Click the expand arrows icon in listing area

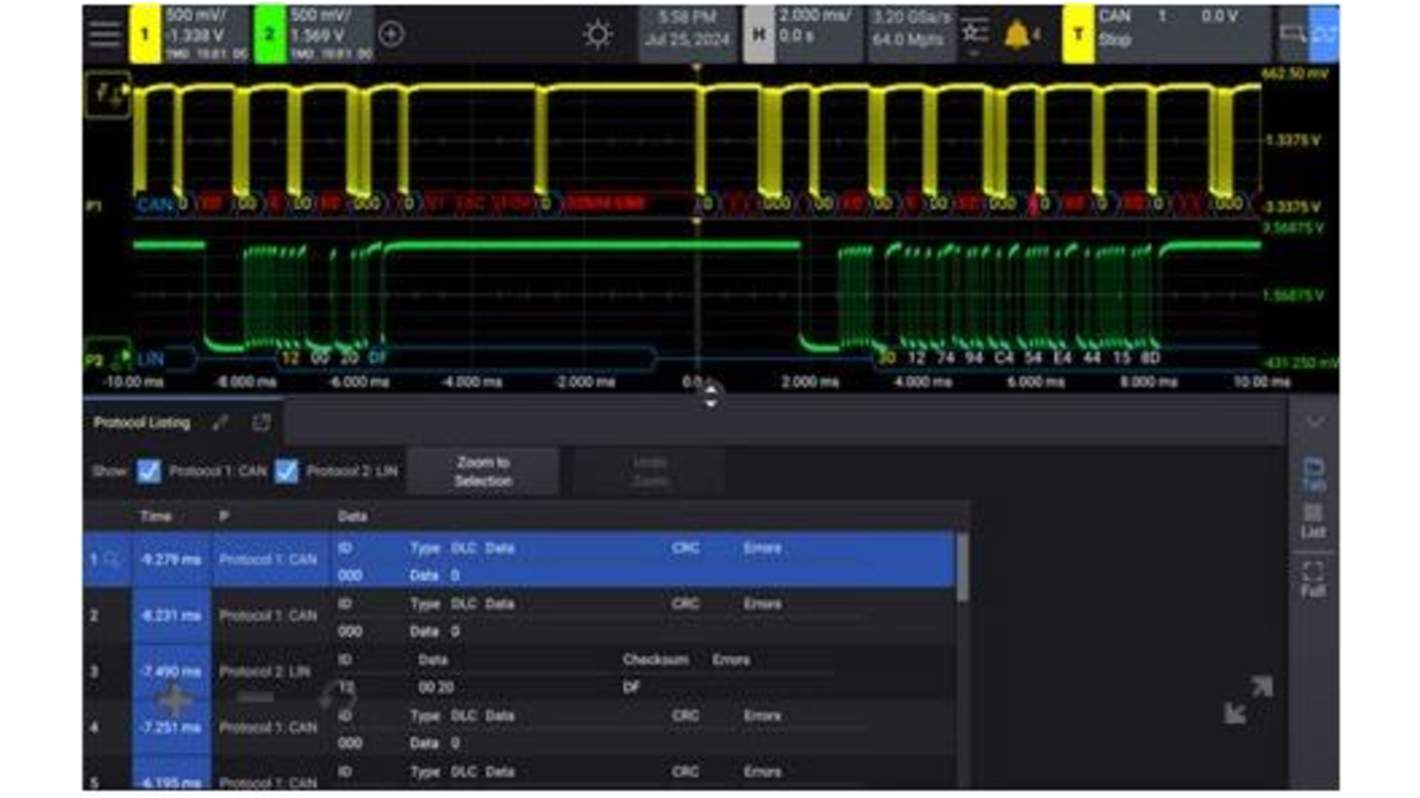tap(1248, 700)
